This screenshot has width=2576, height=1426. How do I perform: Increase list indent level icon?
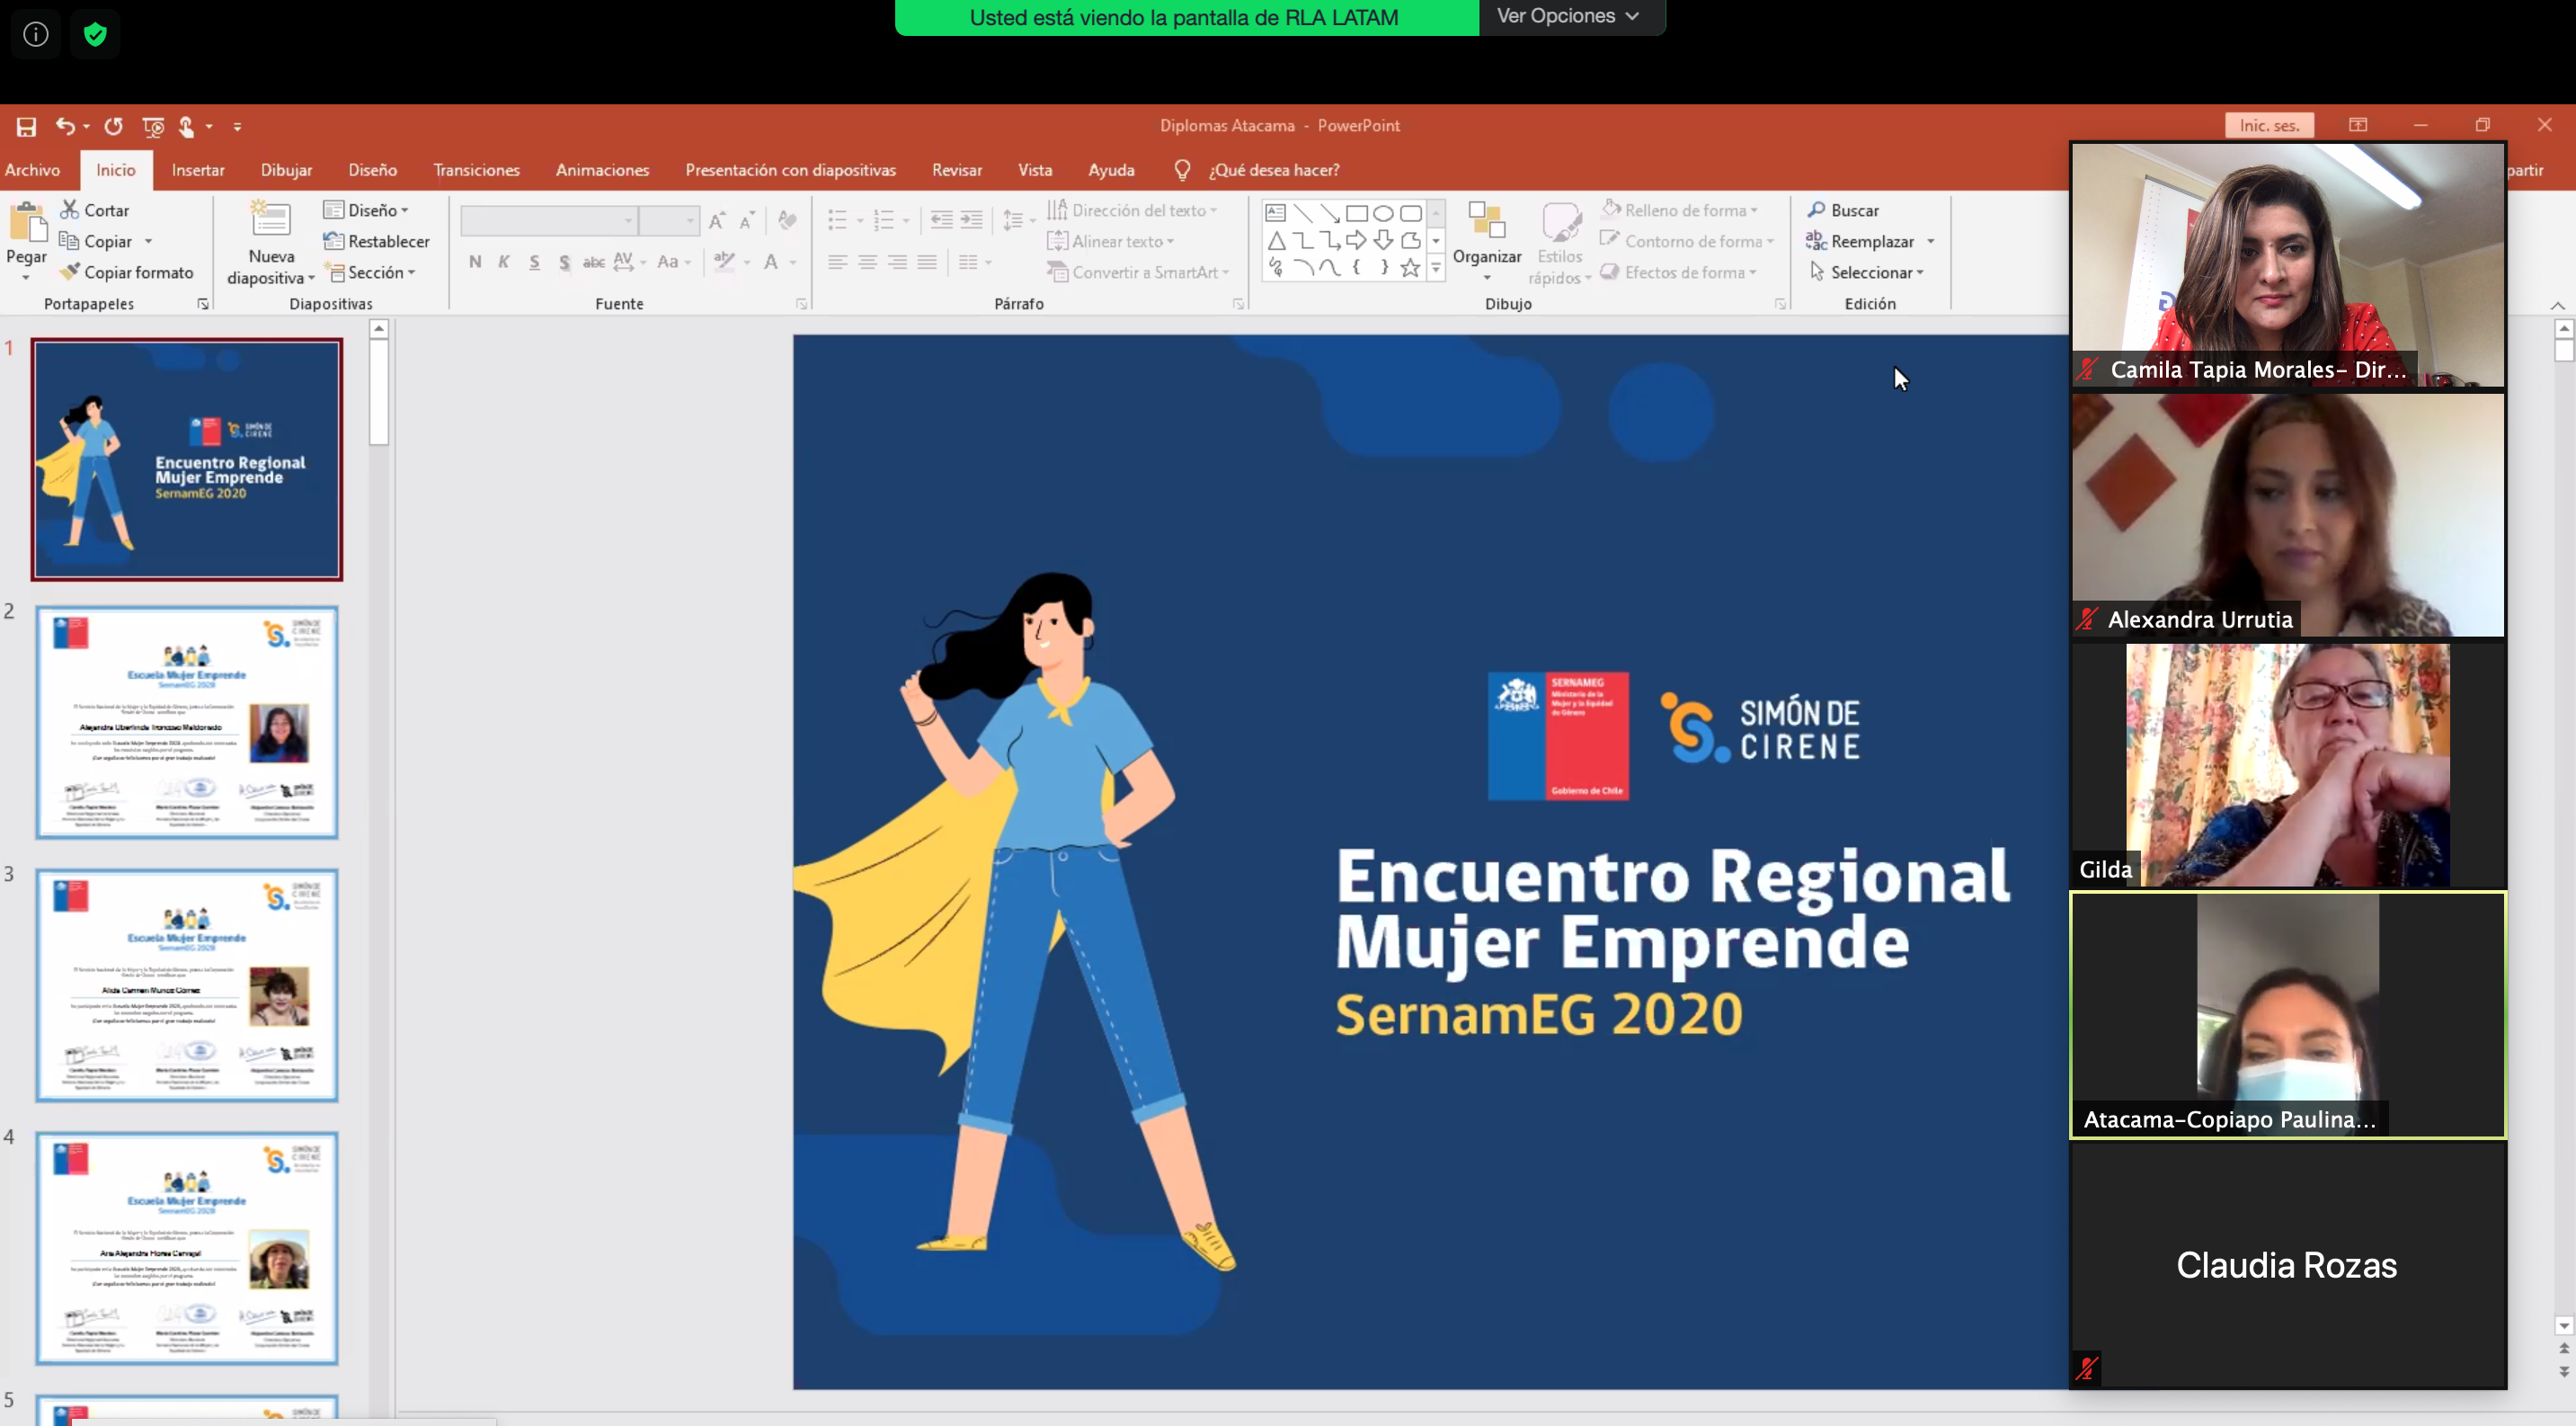[x=971, y=220]
